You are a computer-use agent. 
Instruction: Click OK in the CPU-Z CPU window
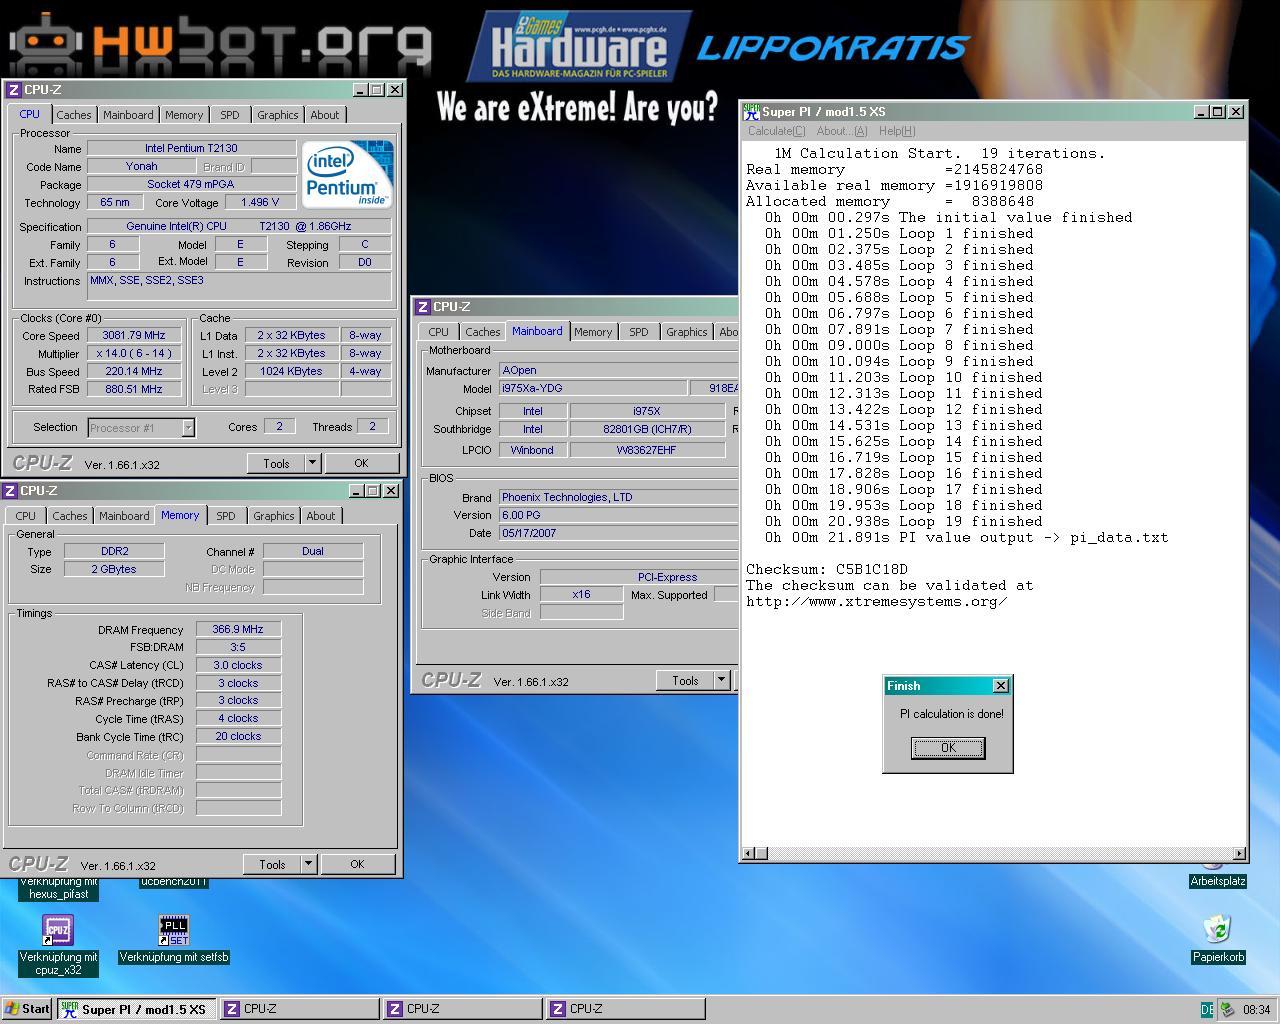[x=361, y=464]
